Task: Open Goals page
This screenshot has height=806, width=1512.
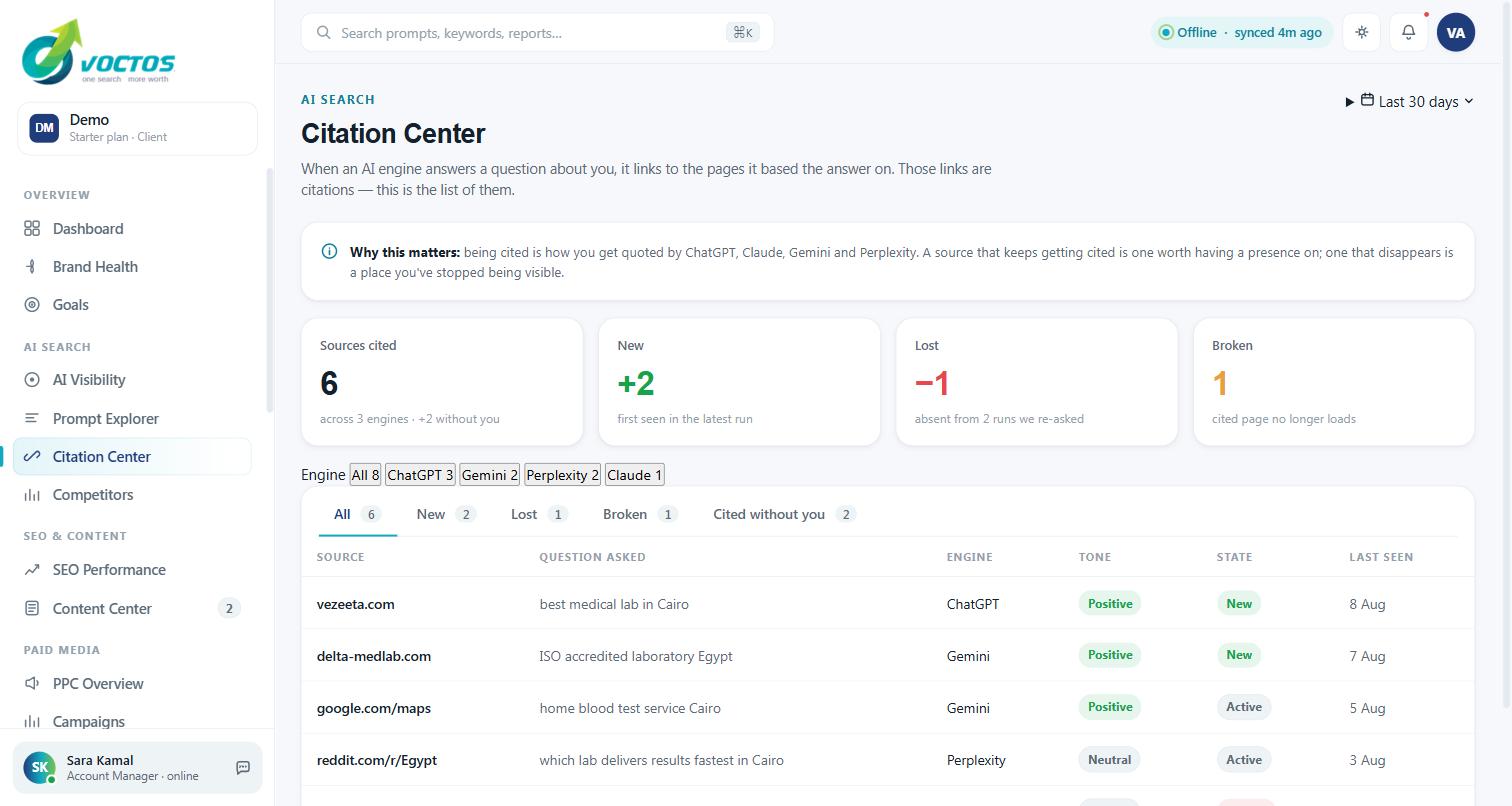Action: click(x=132, y=305)
